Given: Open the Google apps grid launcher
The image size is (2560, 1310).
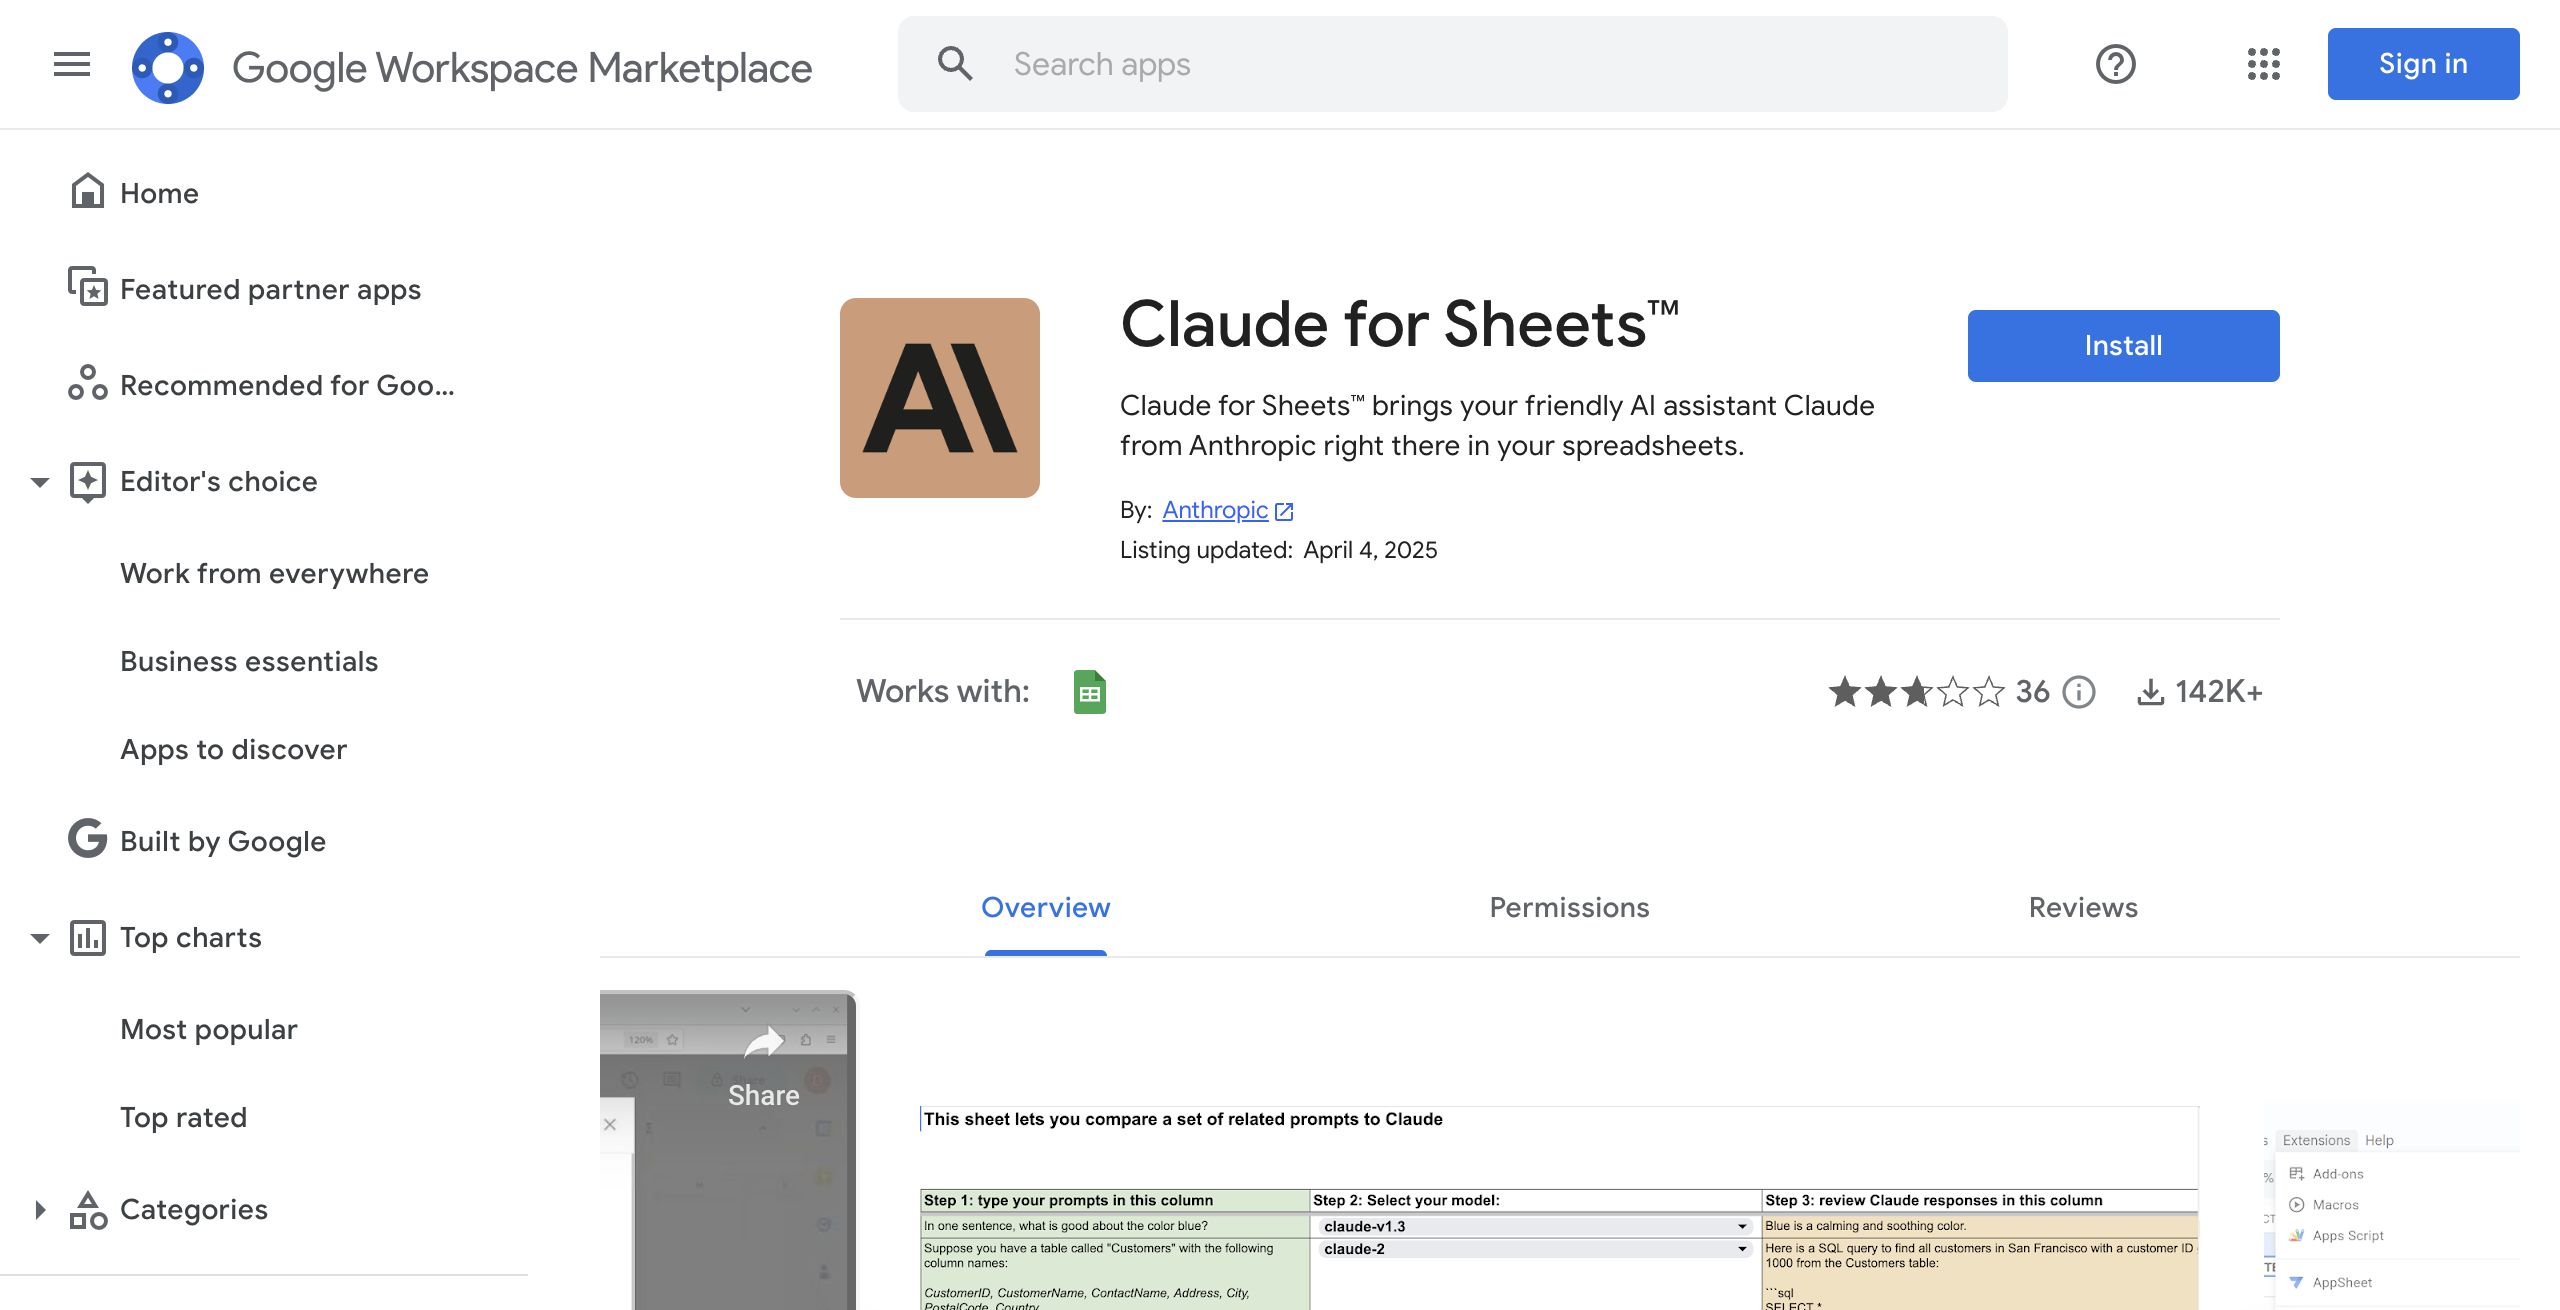Looking at the screenshot, I should click(2263, 65).
